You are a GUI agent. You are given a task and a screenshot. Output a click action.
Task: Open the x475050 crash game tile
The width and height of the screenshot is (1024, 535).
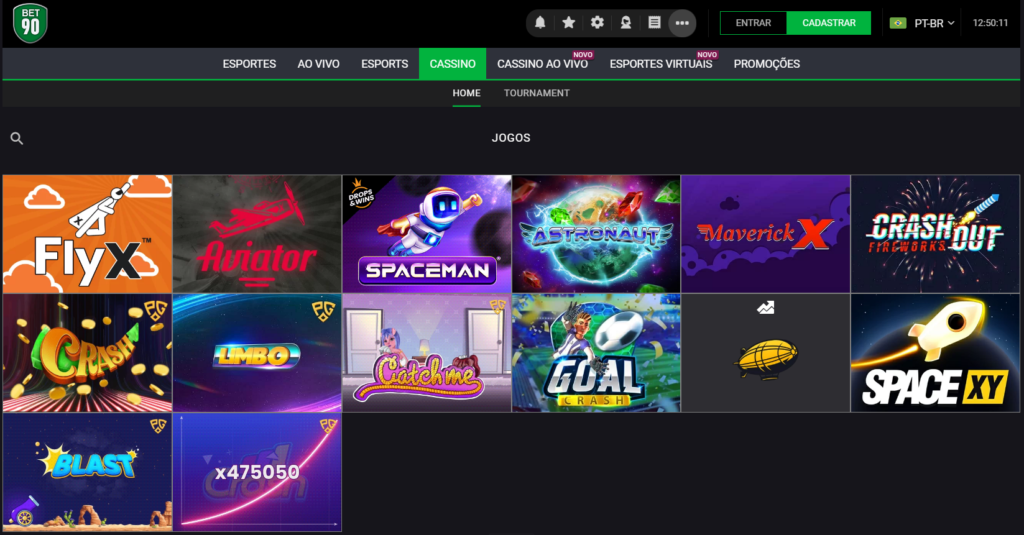point(257,472)
